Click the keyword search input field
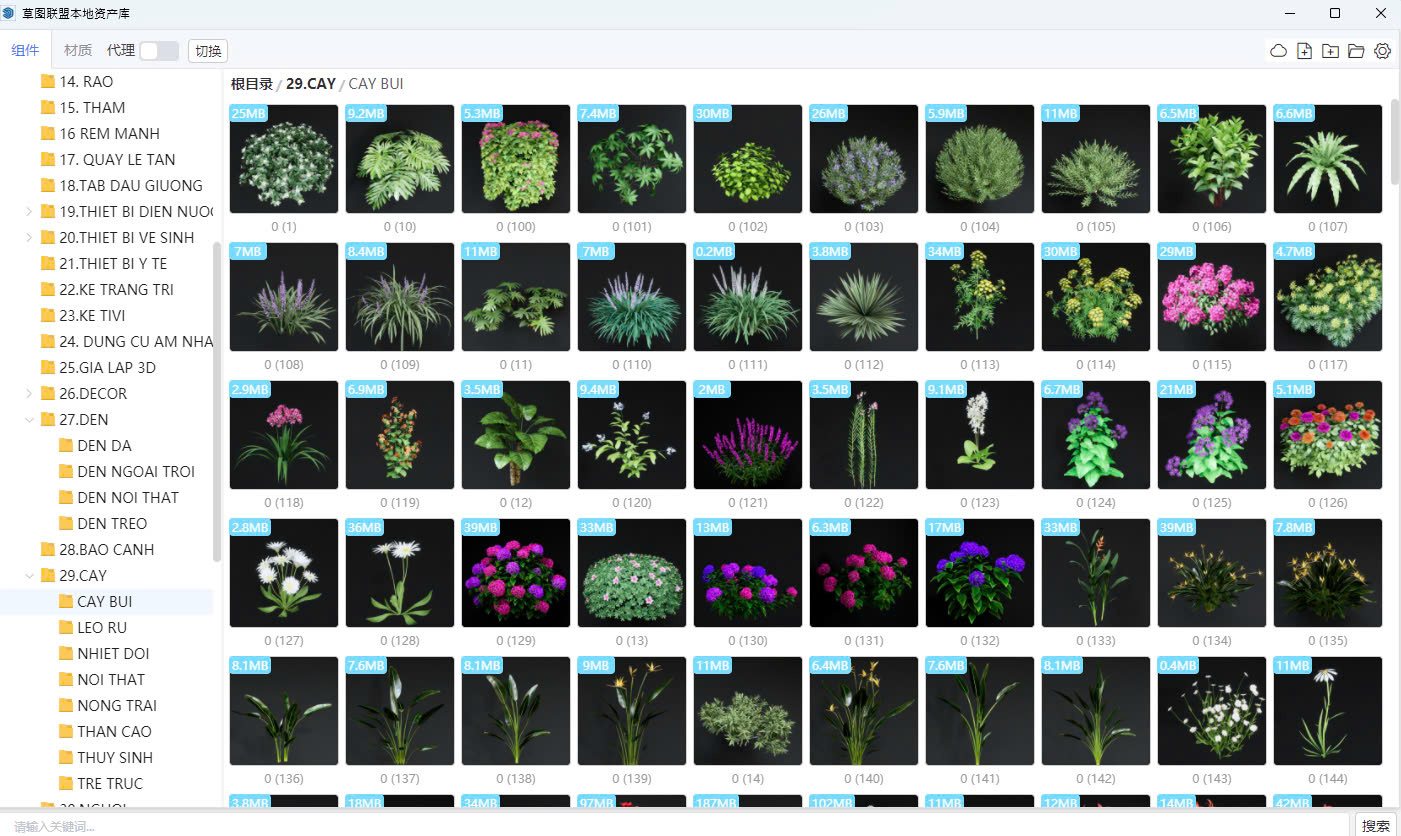The width and height of the screenshot is (1401, 836). [675, 826]
